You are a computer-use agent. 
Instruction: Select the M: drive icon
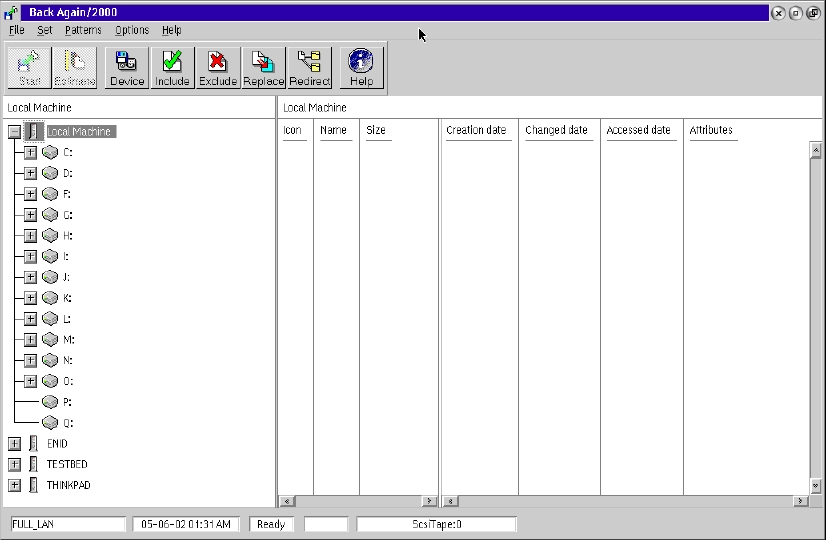50,339
